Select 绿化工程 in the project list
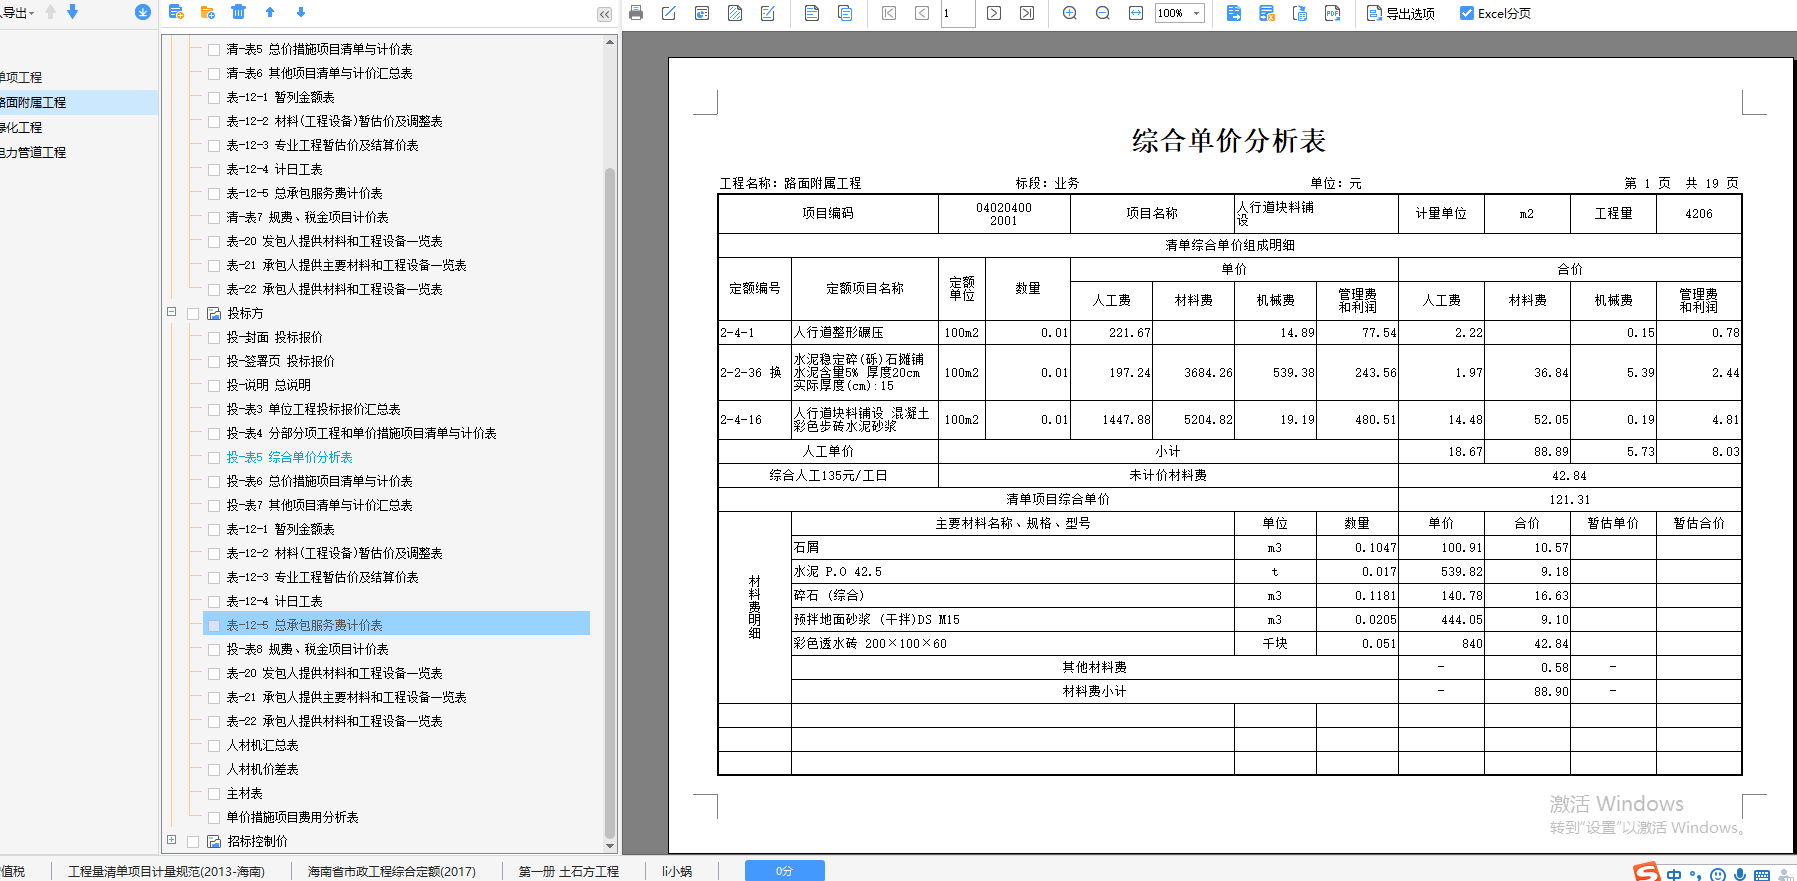Viewport: 1797px width, 881px height. (21, 127)
